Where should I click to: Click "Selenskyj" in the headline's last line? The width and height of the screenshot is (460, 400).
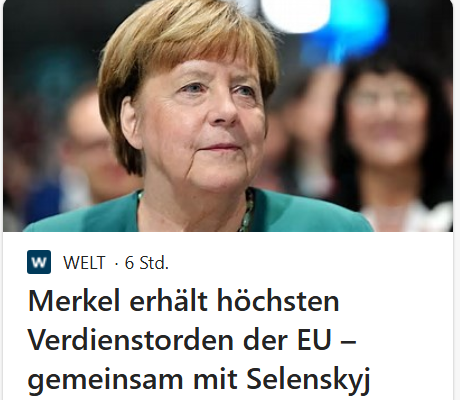pos(309,380)
